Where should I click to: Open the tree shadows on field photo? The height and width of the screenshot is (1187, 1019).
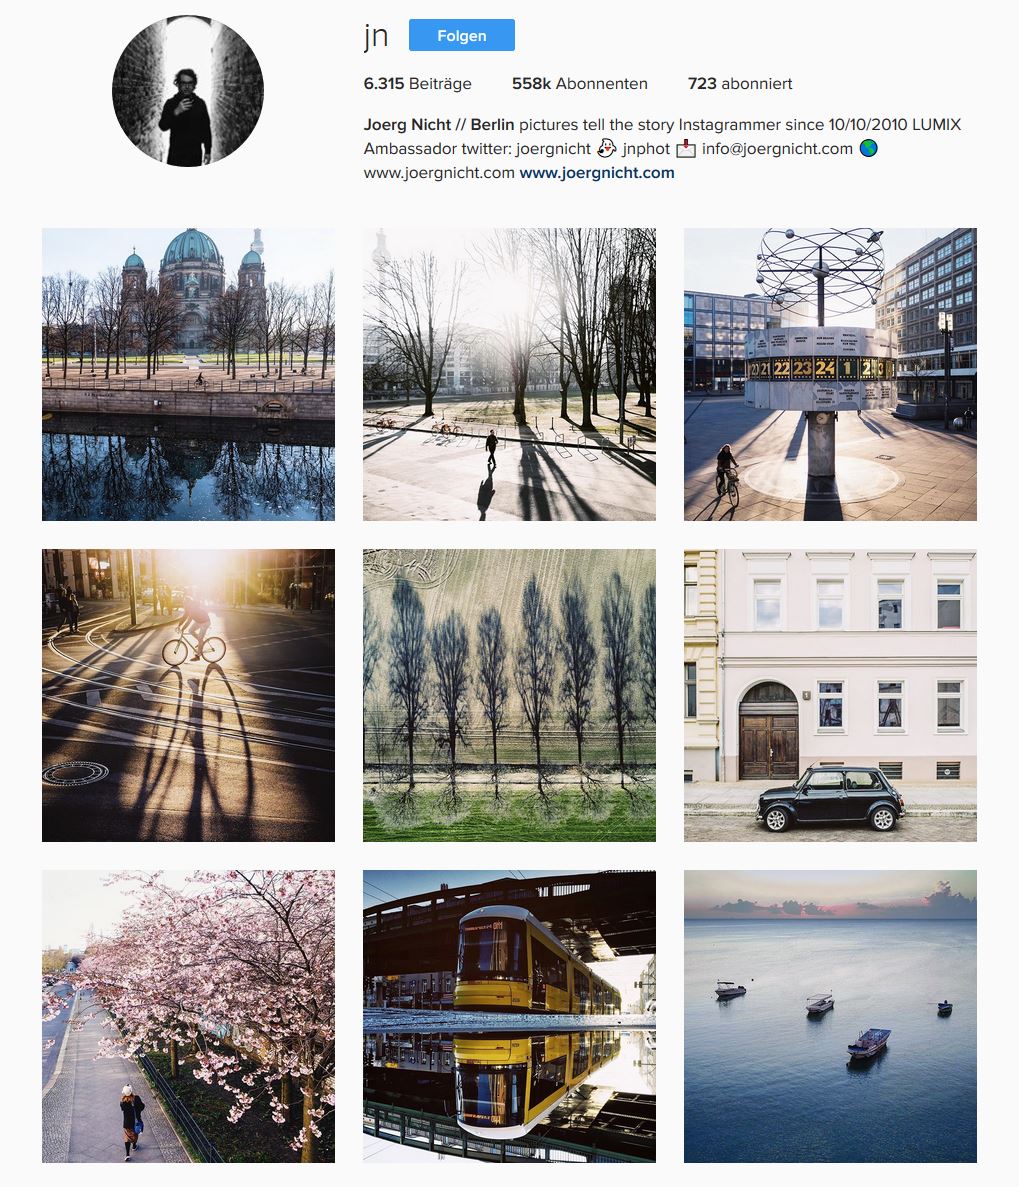coord(510,695)
